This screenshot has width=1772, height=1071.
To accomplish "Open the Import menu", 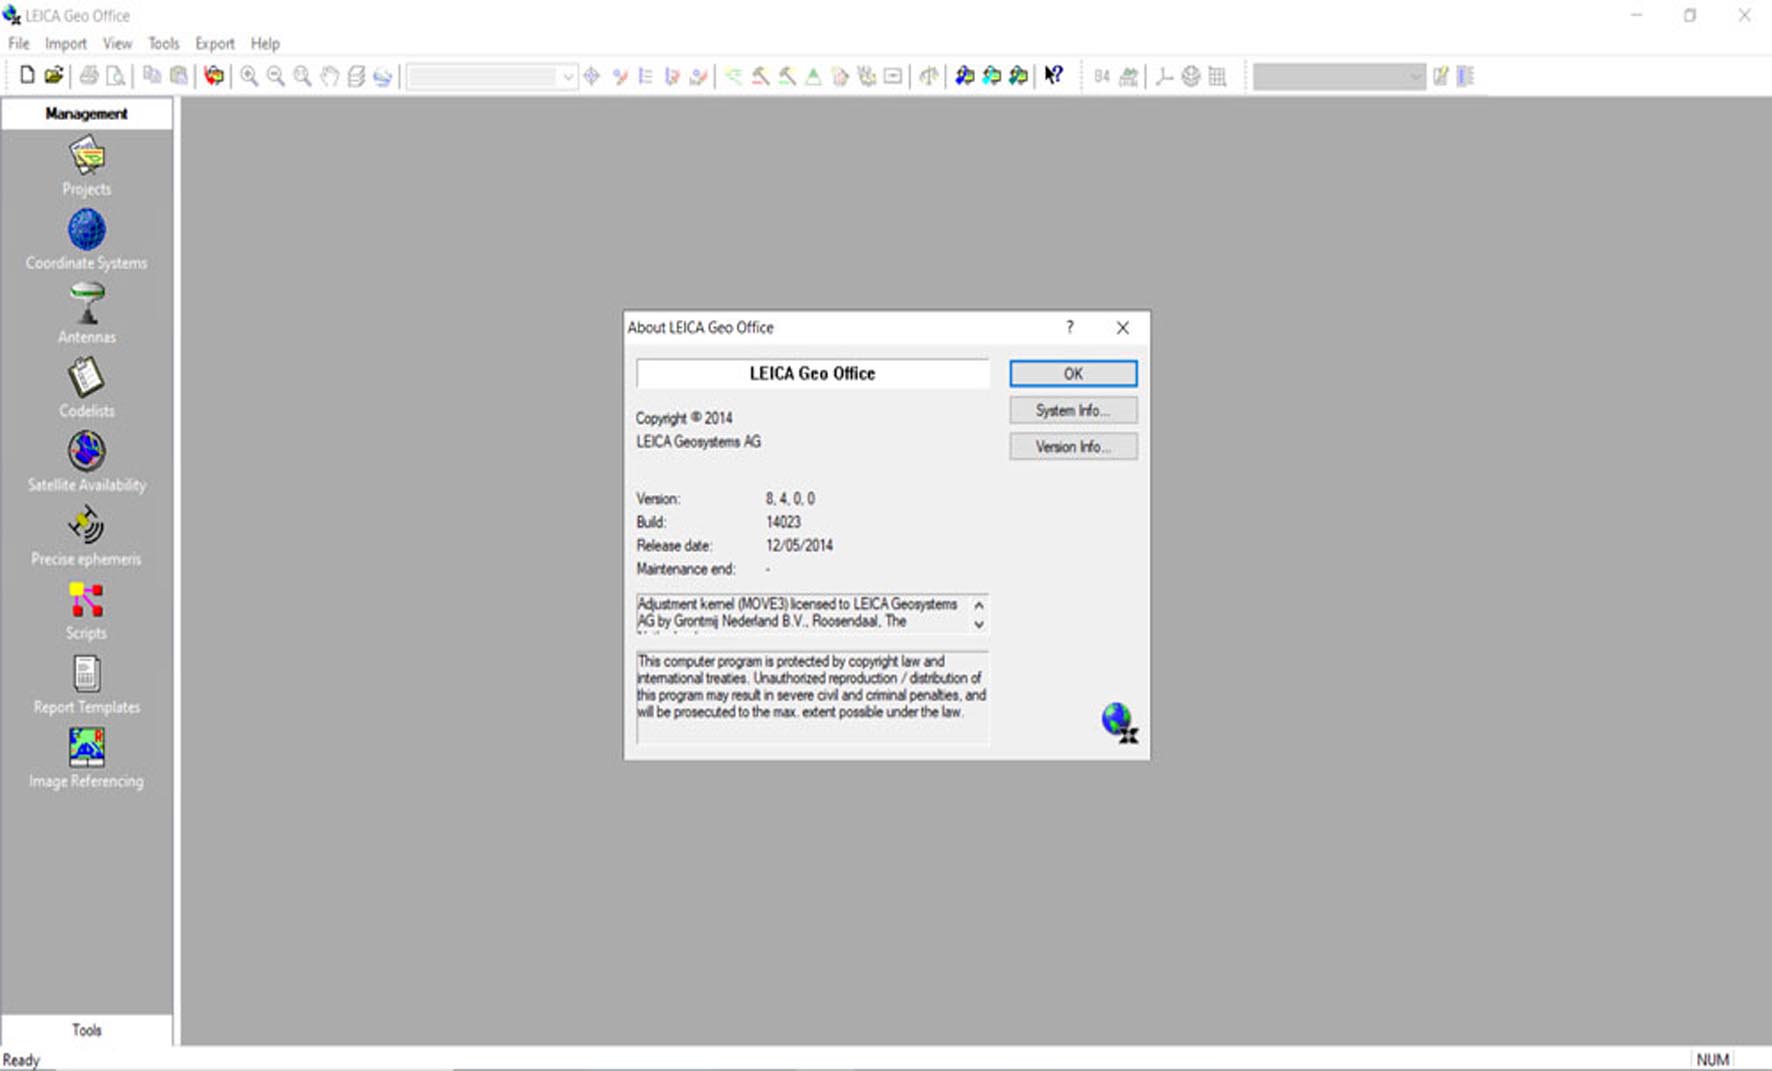I will point(65,44).
